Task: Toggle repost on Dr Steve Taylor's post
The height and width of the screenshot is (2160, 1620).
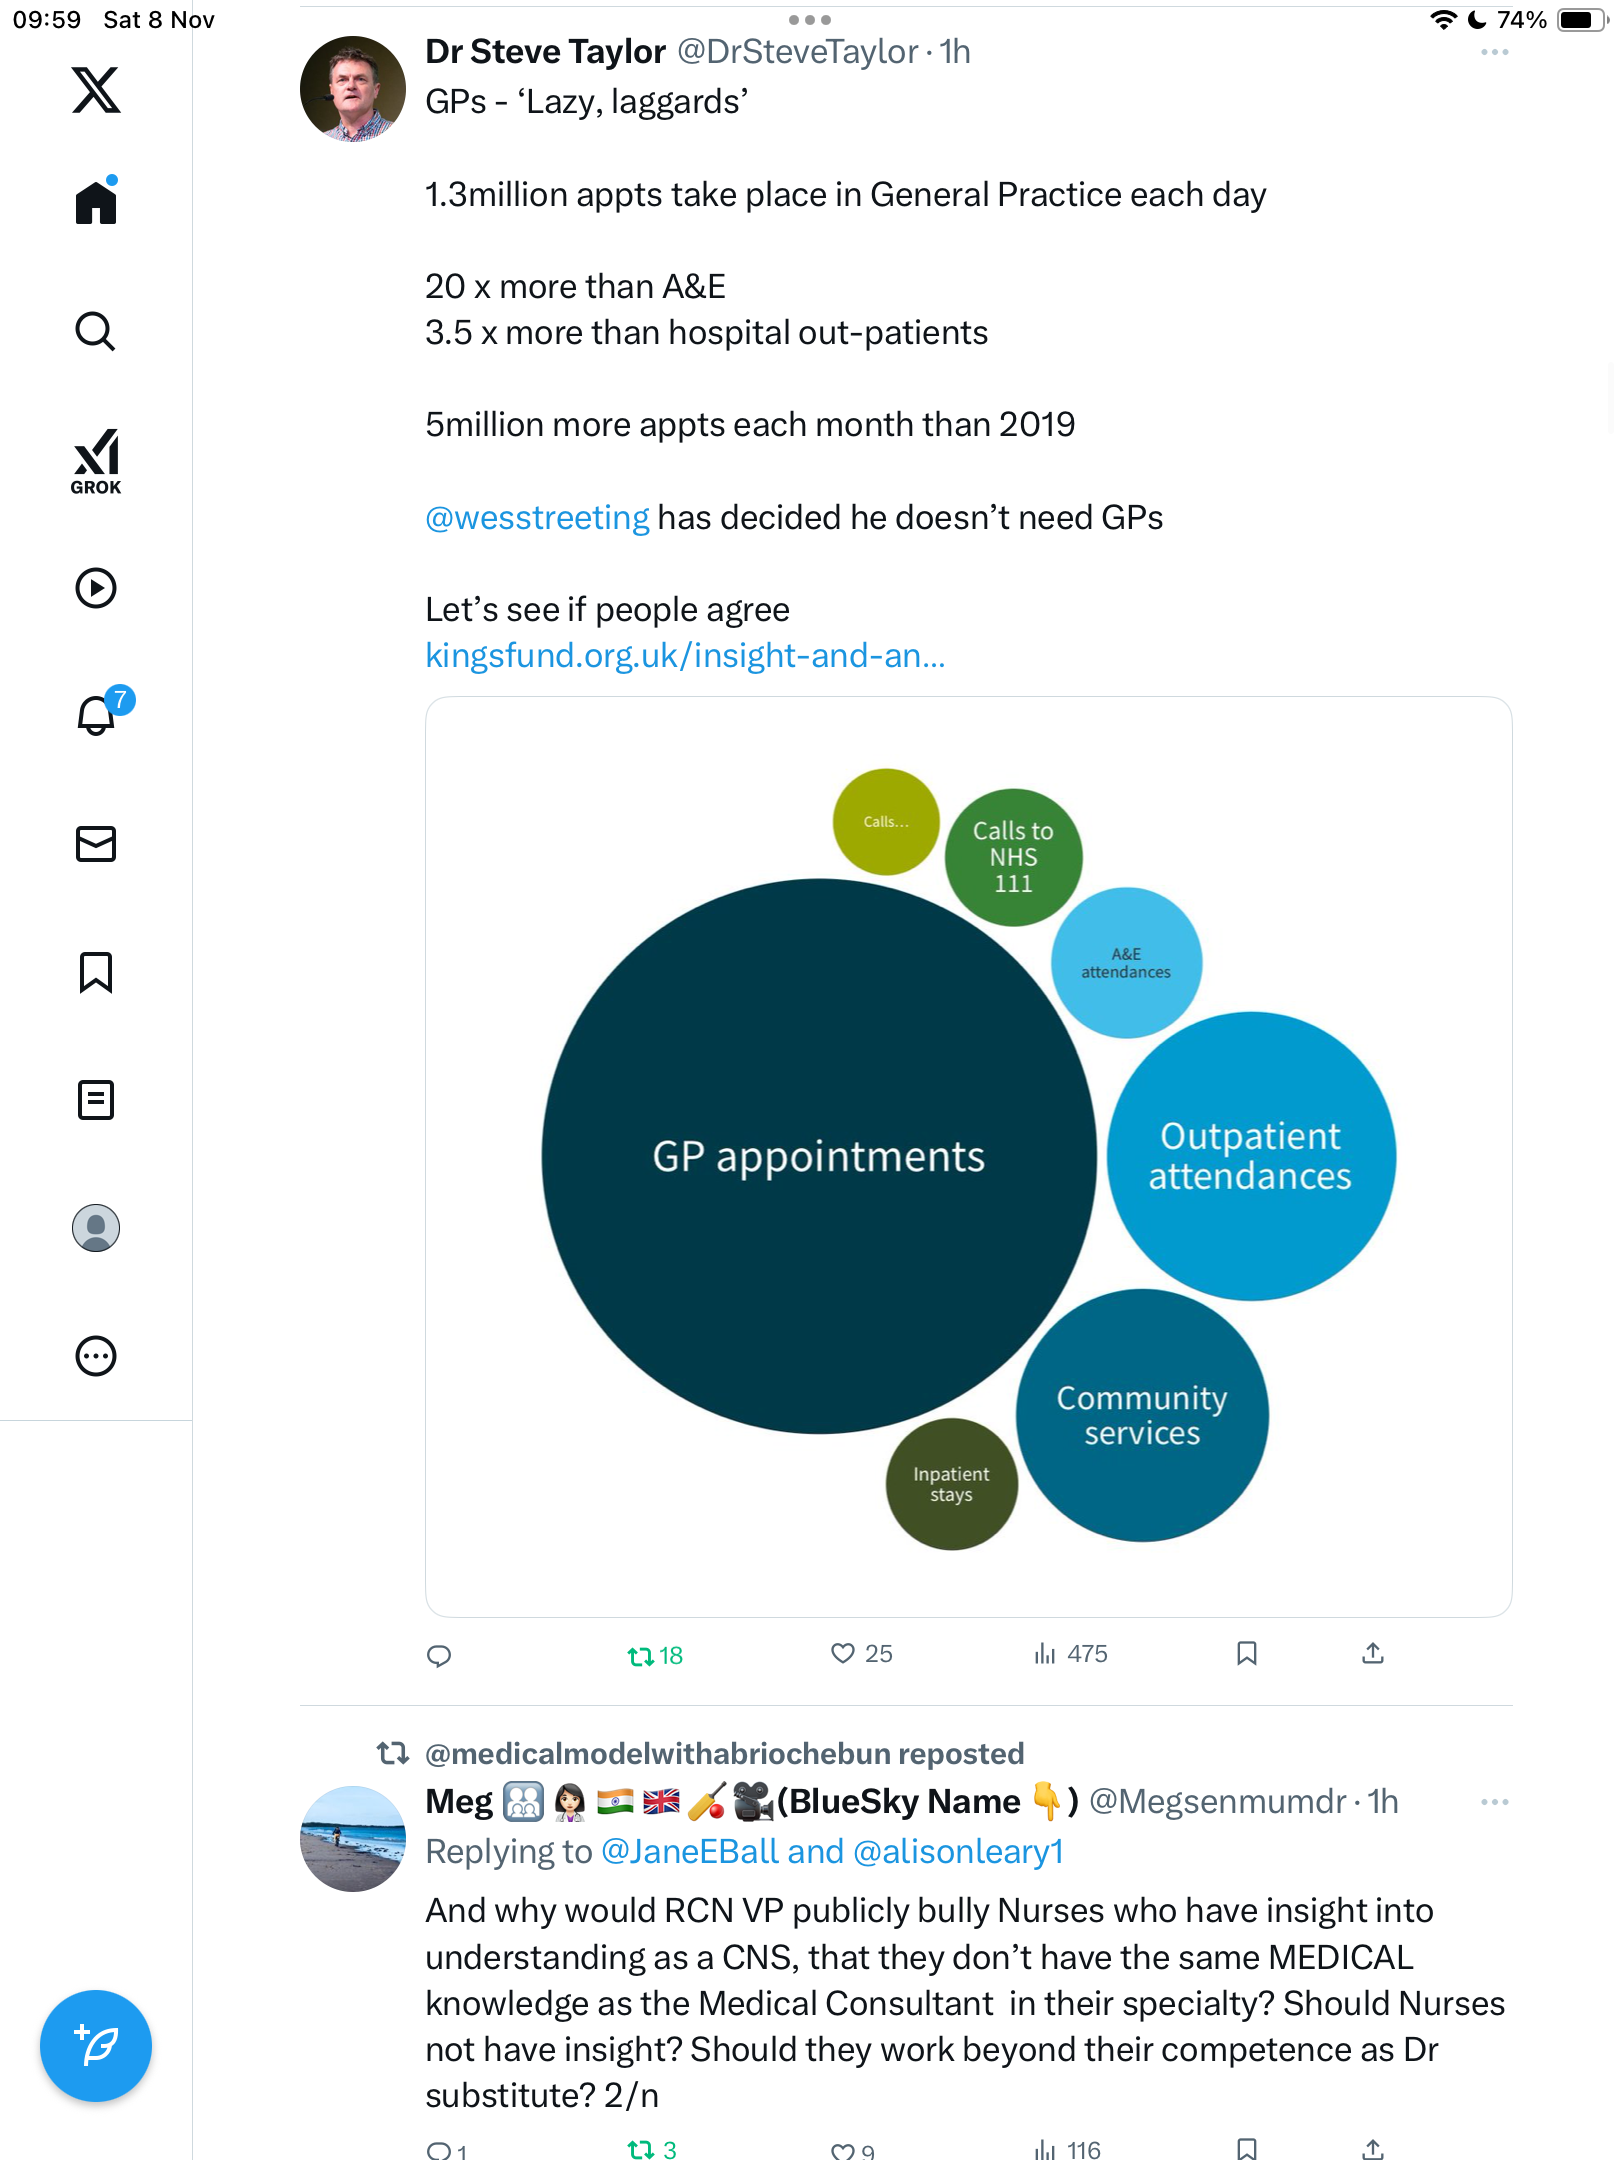Action: (x=641, y=1656)
